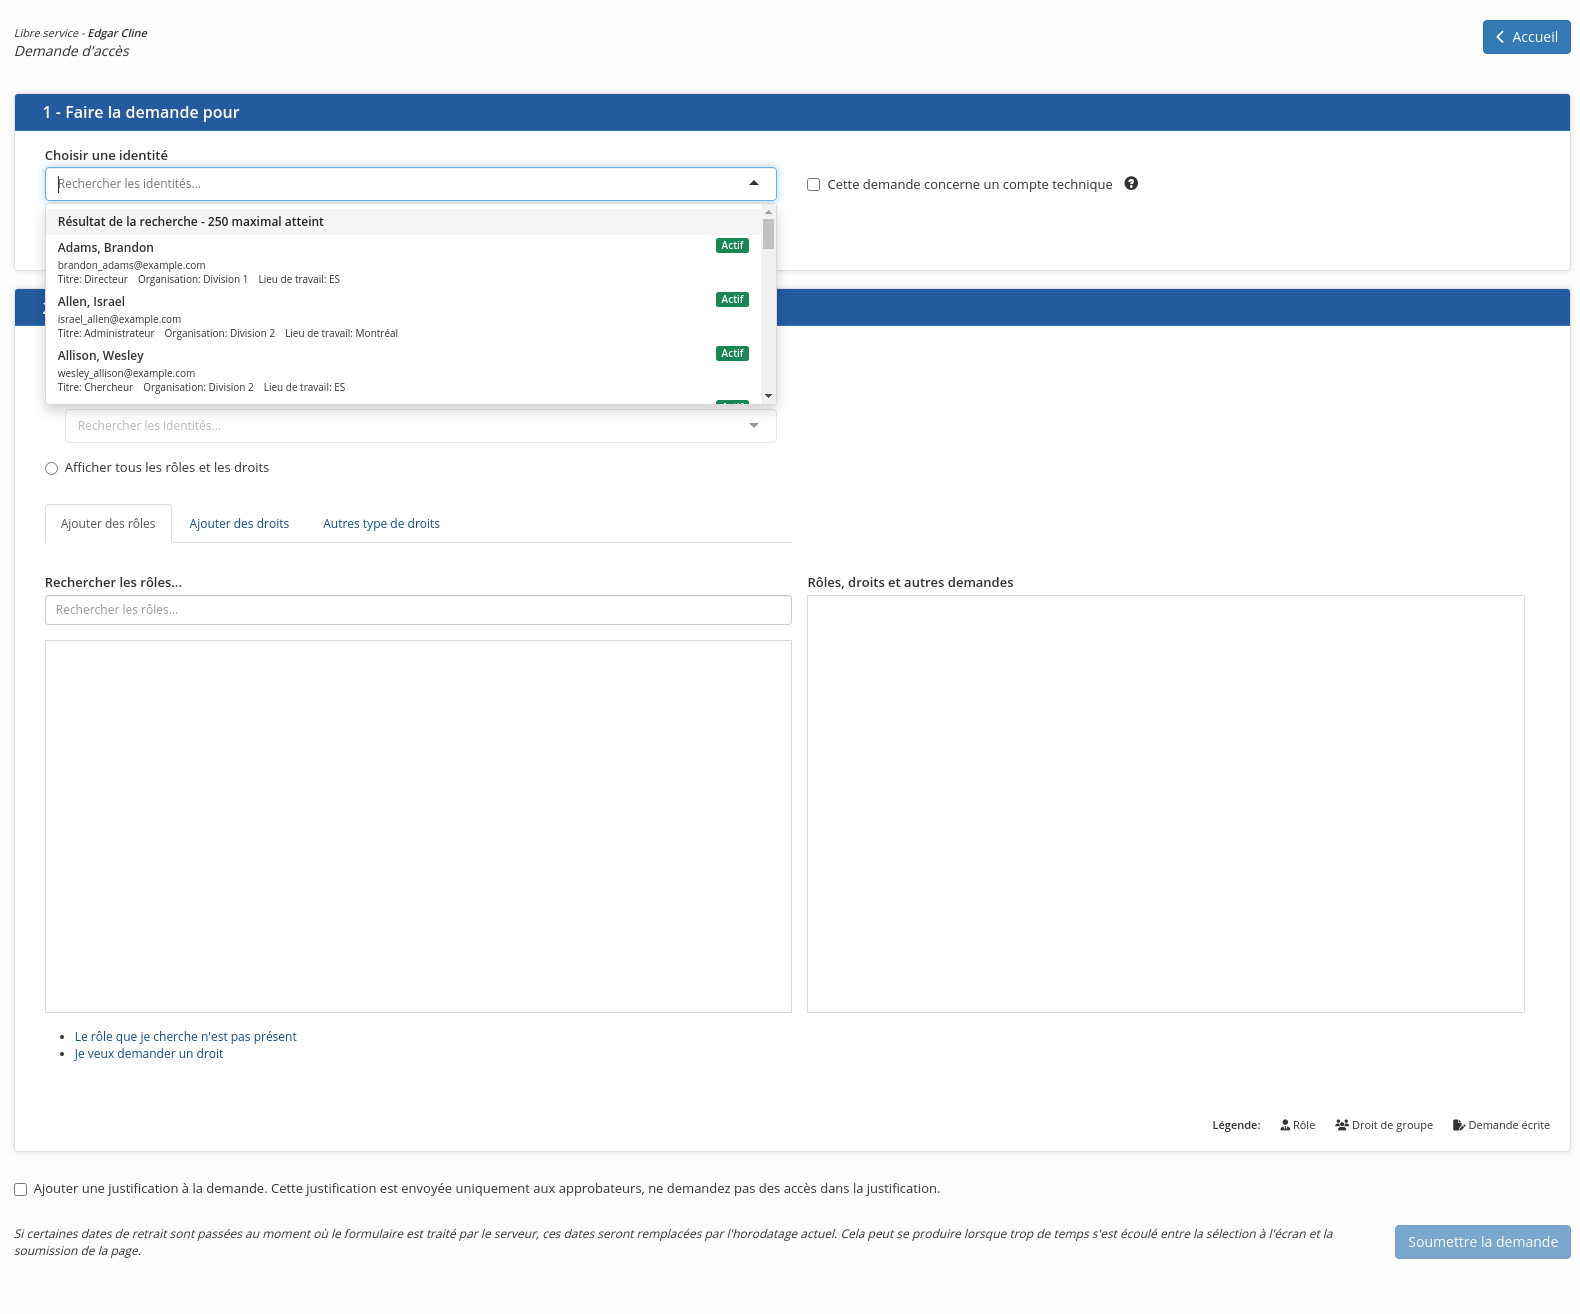This screenshot has width=1580, height=1314.
Task: Click the Demande écrite legend icon
Action: coord(1459,1125)
